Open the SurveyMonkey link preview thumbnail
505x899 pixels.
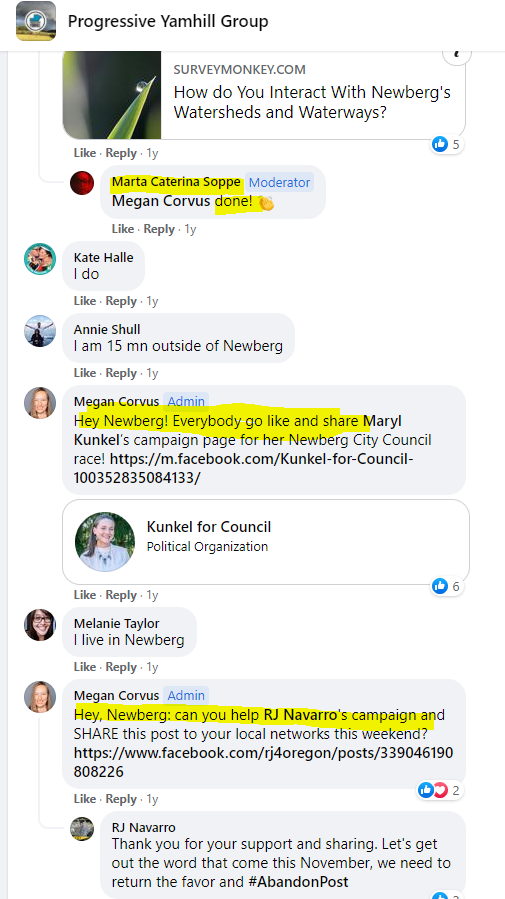(112, 95)
